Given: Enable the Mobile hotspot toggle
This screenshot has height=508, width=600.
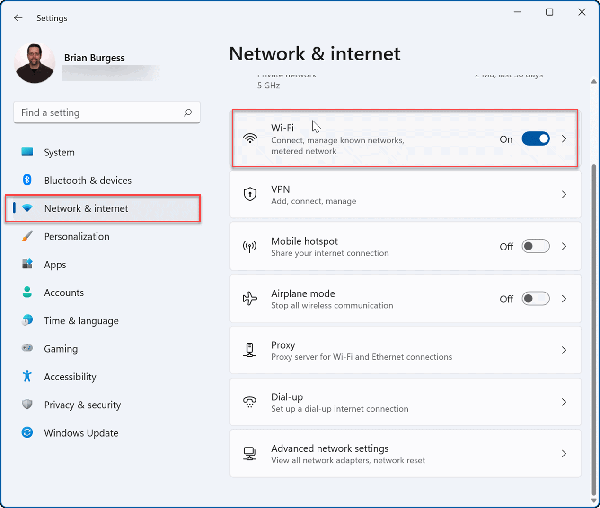Looking at the screenshot, I should click(x=536, y=246).
